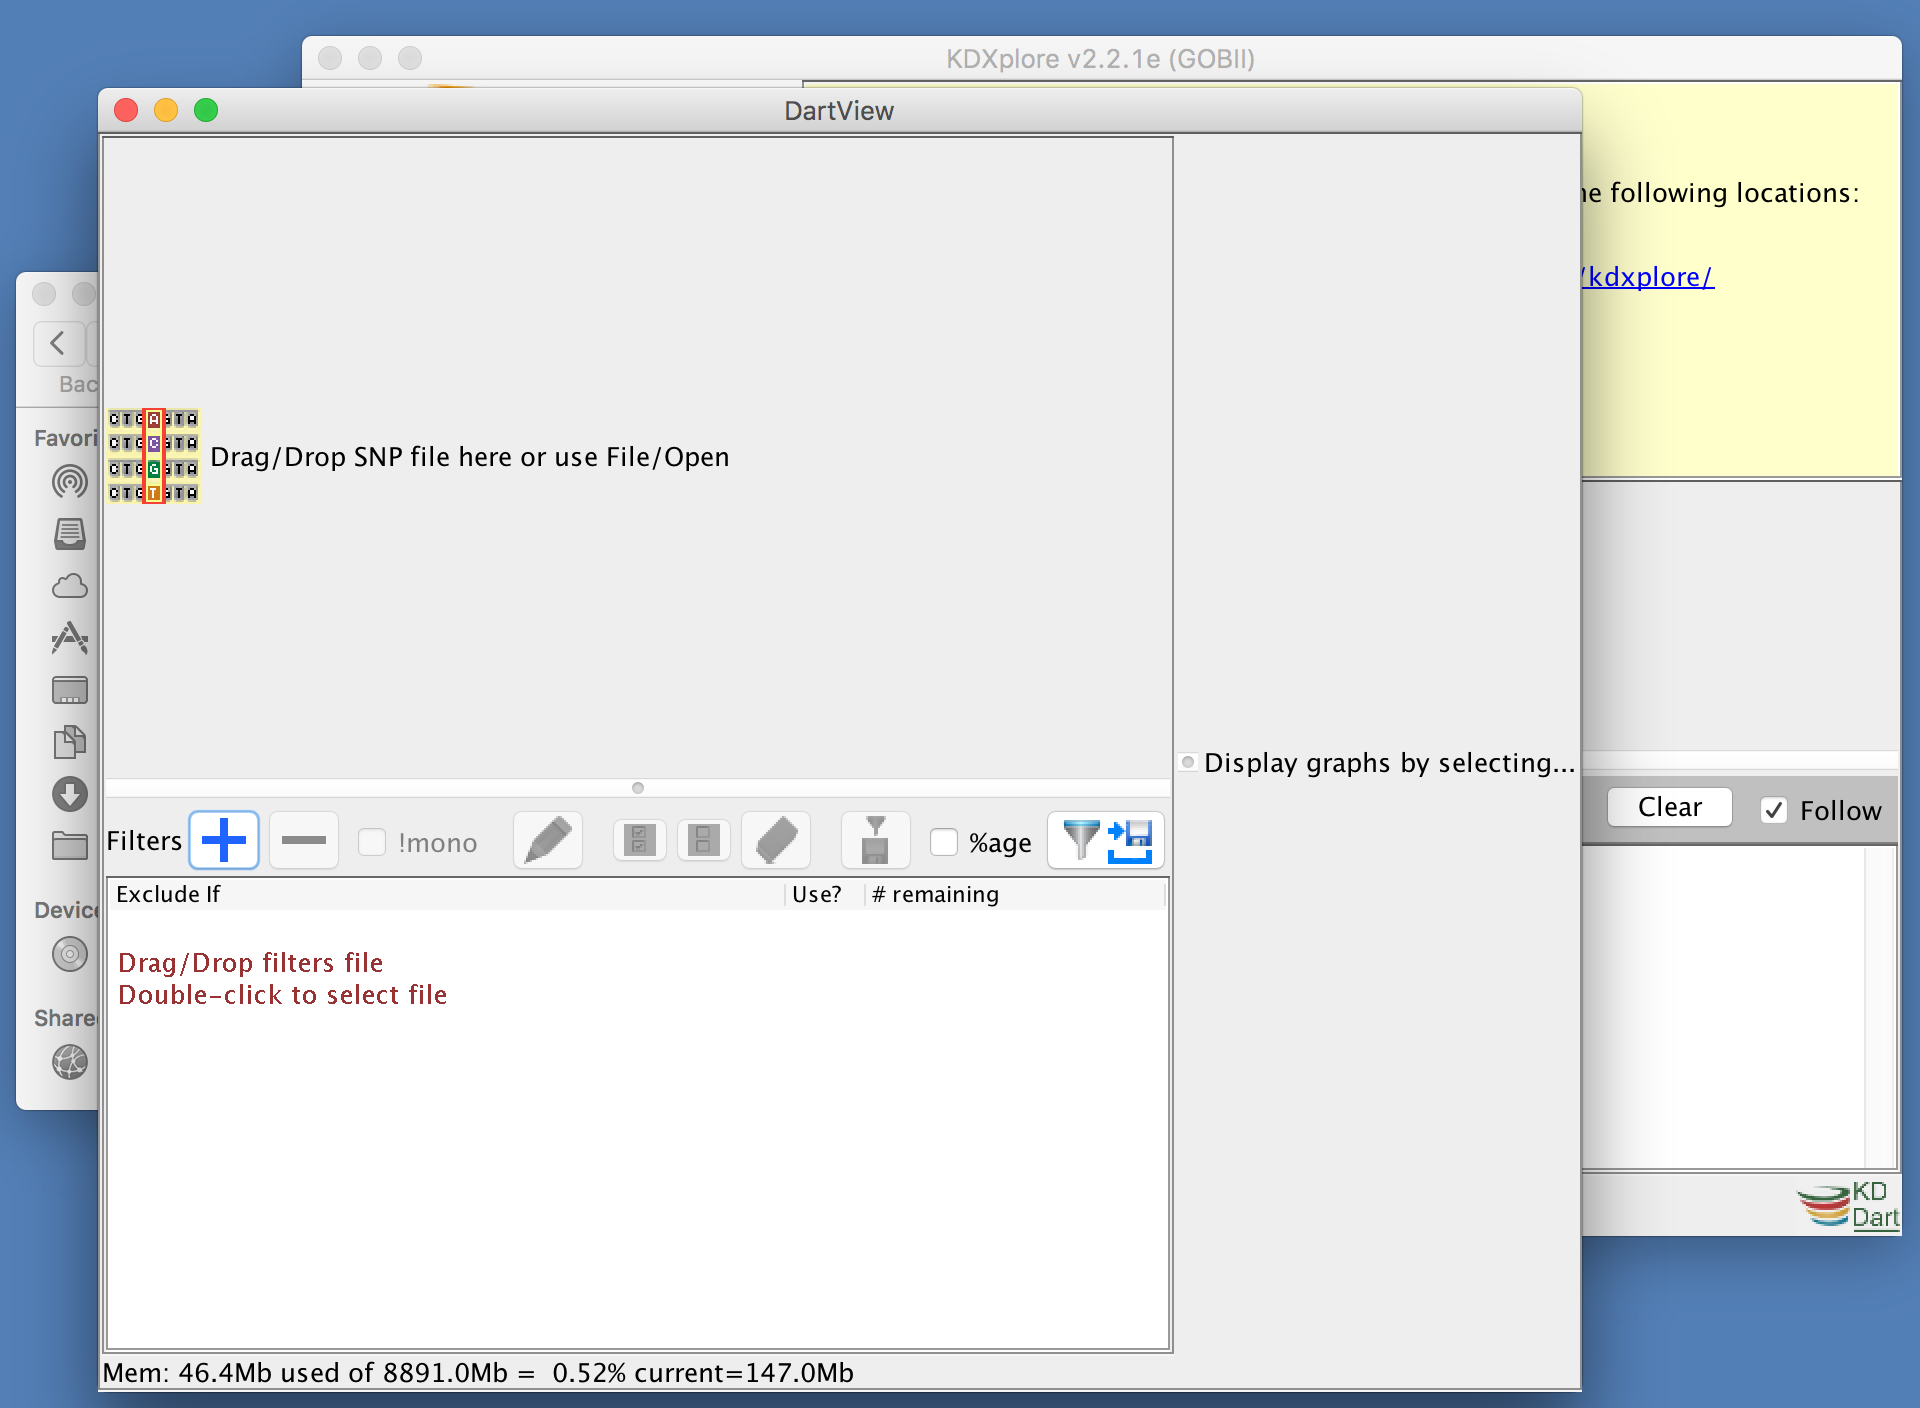
Task: Click the eraser clear-filters icon
Action: coord(776,840)
